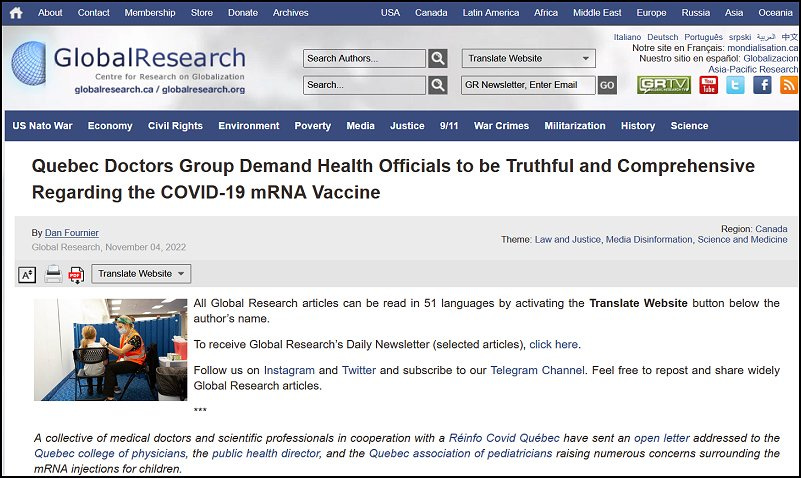The image size is (801, 478).
Task: Open the Militarization category
Action: point(575,126)
